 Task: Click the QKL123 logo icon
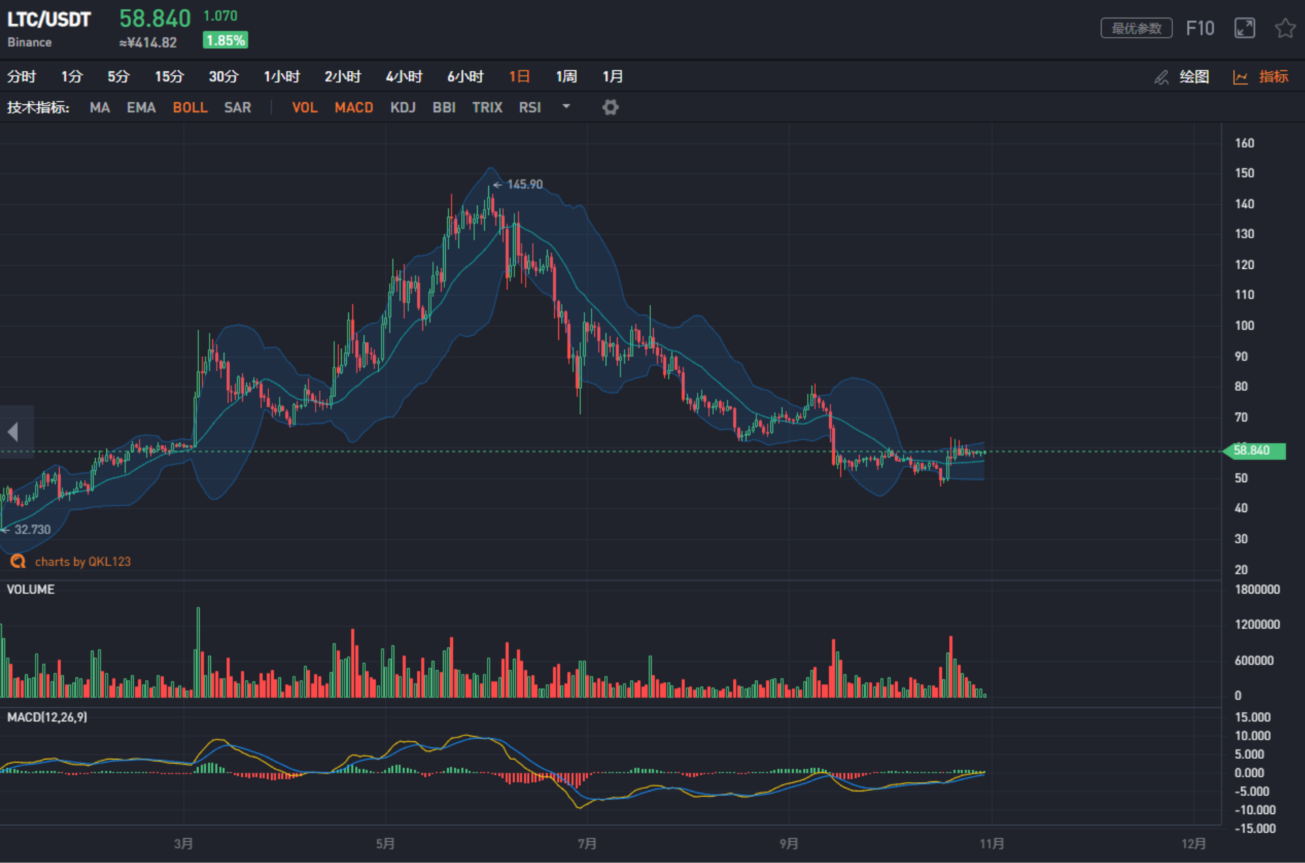point(18,561)
